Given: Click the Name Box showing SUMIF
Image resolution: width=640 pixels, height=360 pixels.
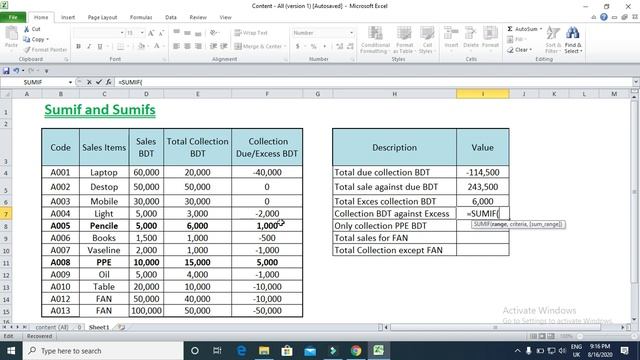Looking at the screenshot, I should [33, 82].
